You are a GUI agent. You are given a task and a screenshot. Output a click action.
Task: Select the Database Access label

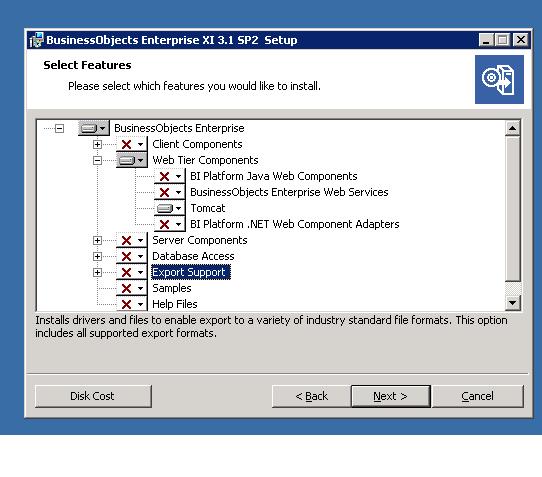(x=193, y=256)
